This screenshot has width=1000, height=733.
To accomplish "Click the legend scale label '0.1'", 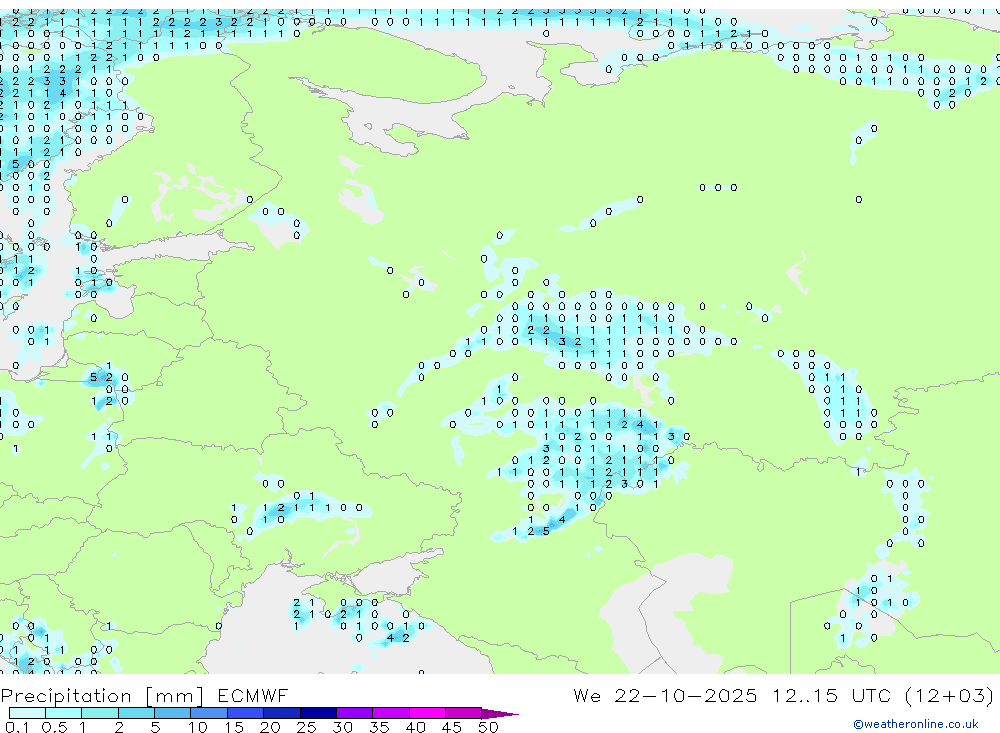I will (x=17, y=727).
